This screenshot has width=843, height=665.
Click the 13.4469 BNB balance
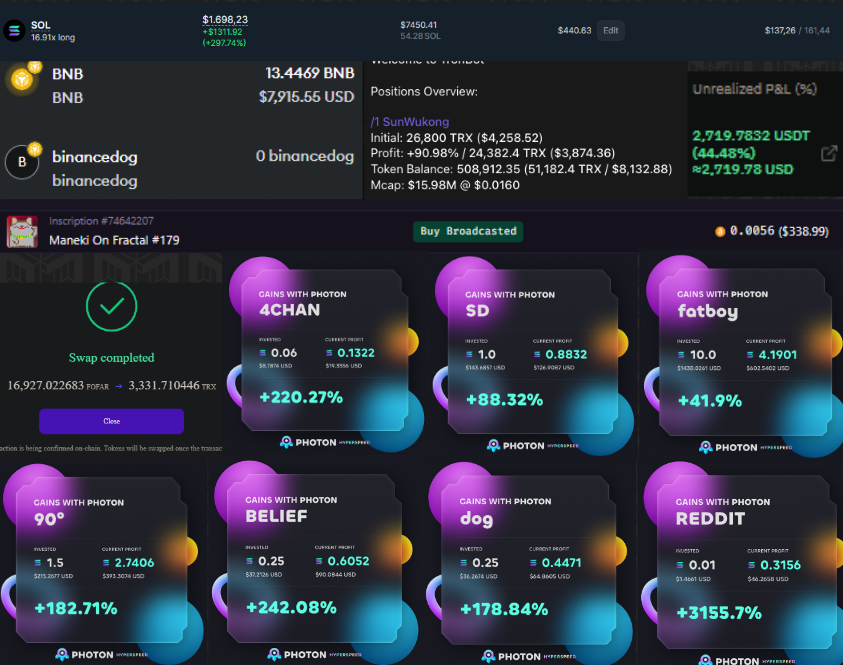click(x=310, y=73)
